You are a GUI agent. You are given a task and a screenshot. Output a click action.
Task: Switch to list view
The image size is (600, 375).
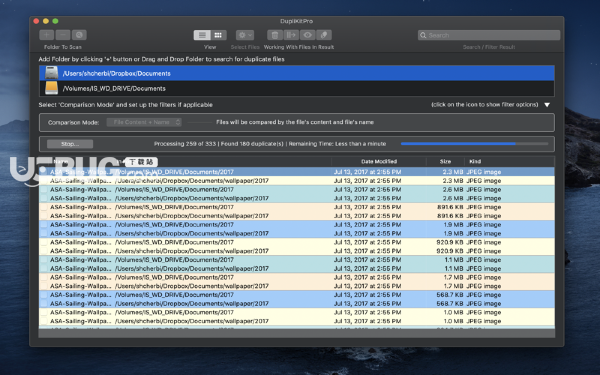coord(202,35)
